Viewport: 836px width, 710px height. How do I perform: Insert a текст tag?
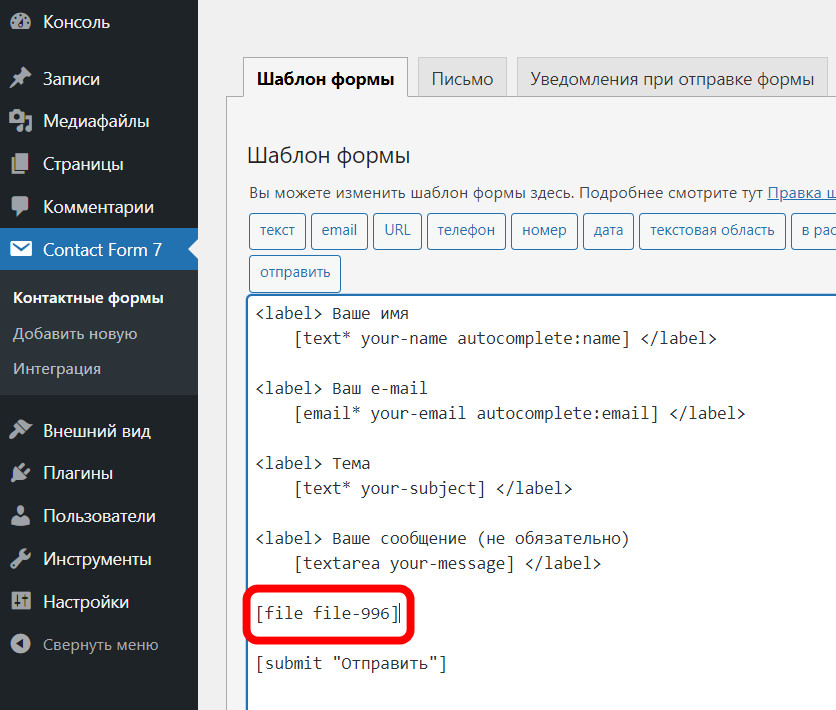[277, 231]
